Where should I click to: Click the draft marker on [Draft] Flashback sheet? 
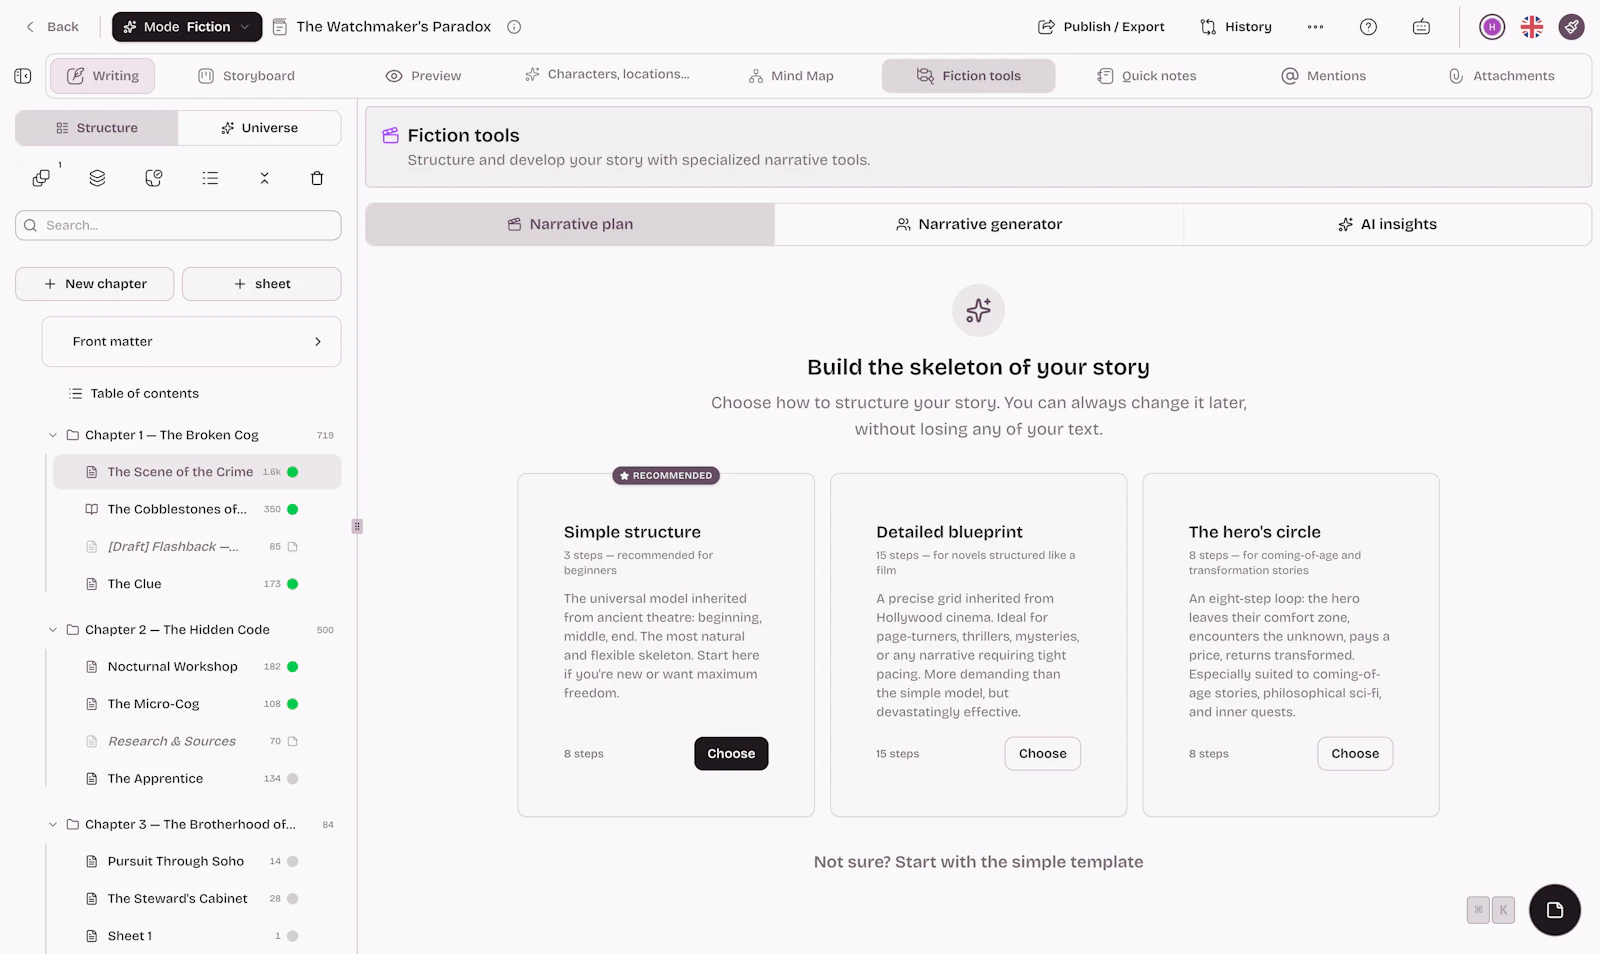pos(293,547)
